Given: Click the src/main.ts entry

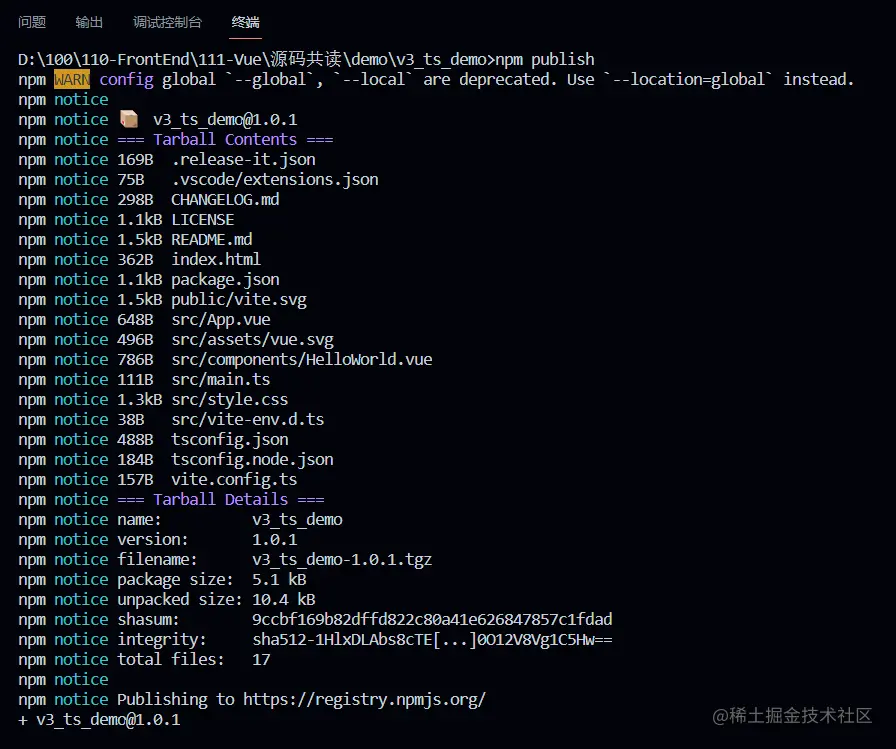Looking at the screenshot, I should tap(221, 379).
